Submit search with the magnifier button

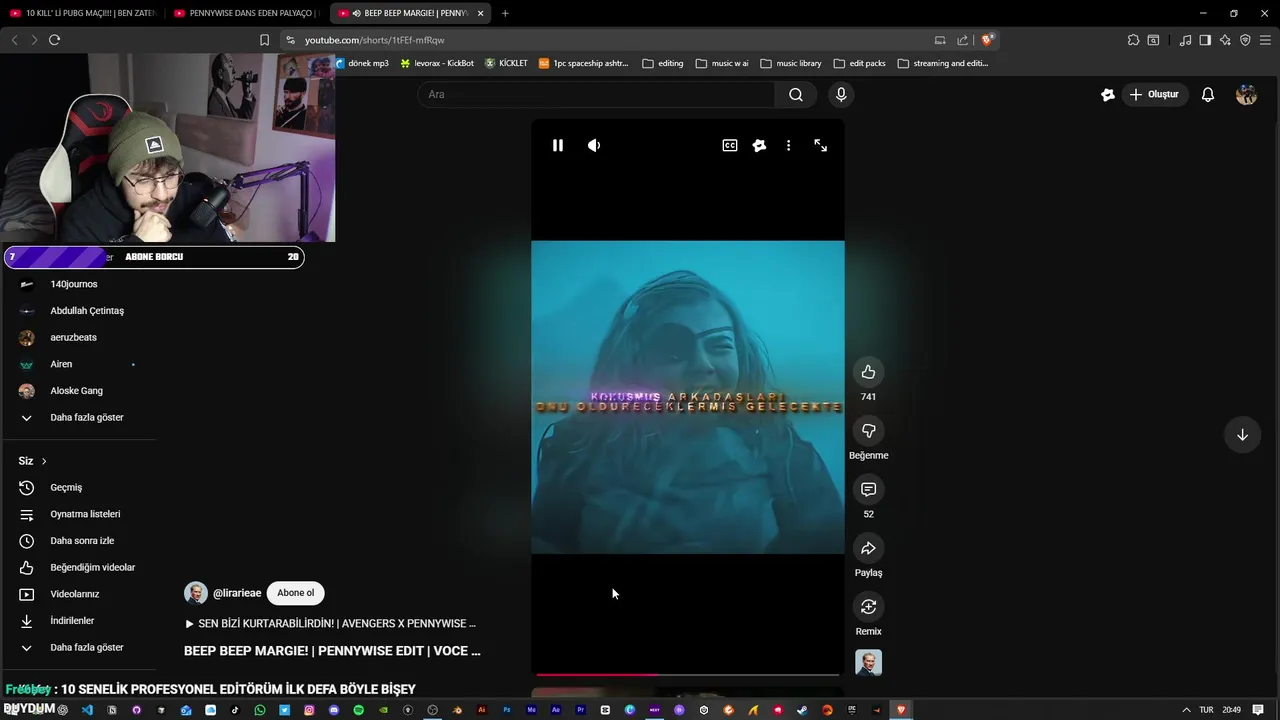(x=796, y=94)
